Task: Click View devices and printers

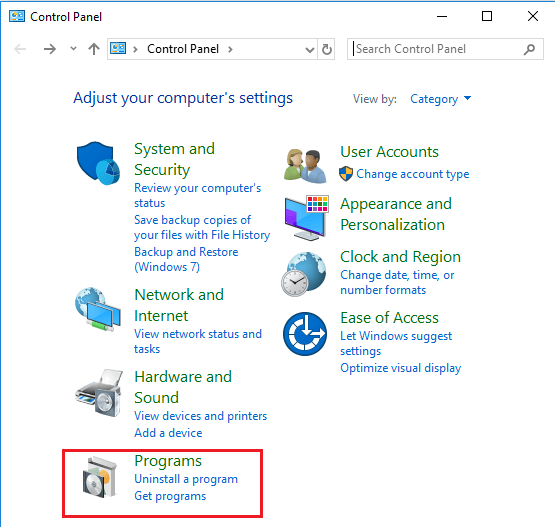Action: click(200, 416)
